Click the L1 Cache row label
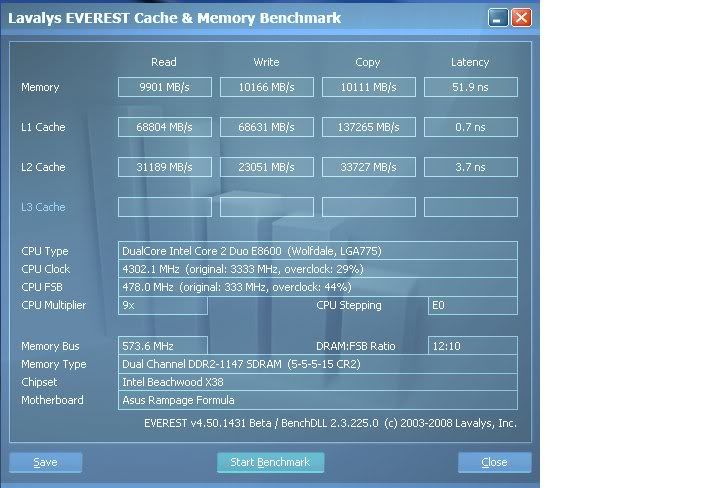 coord(43,127)
